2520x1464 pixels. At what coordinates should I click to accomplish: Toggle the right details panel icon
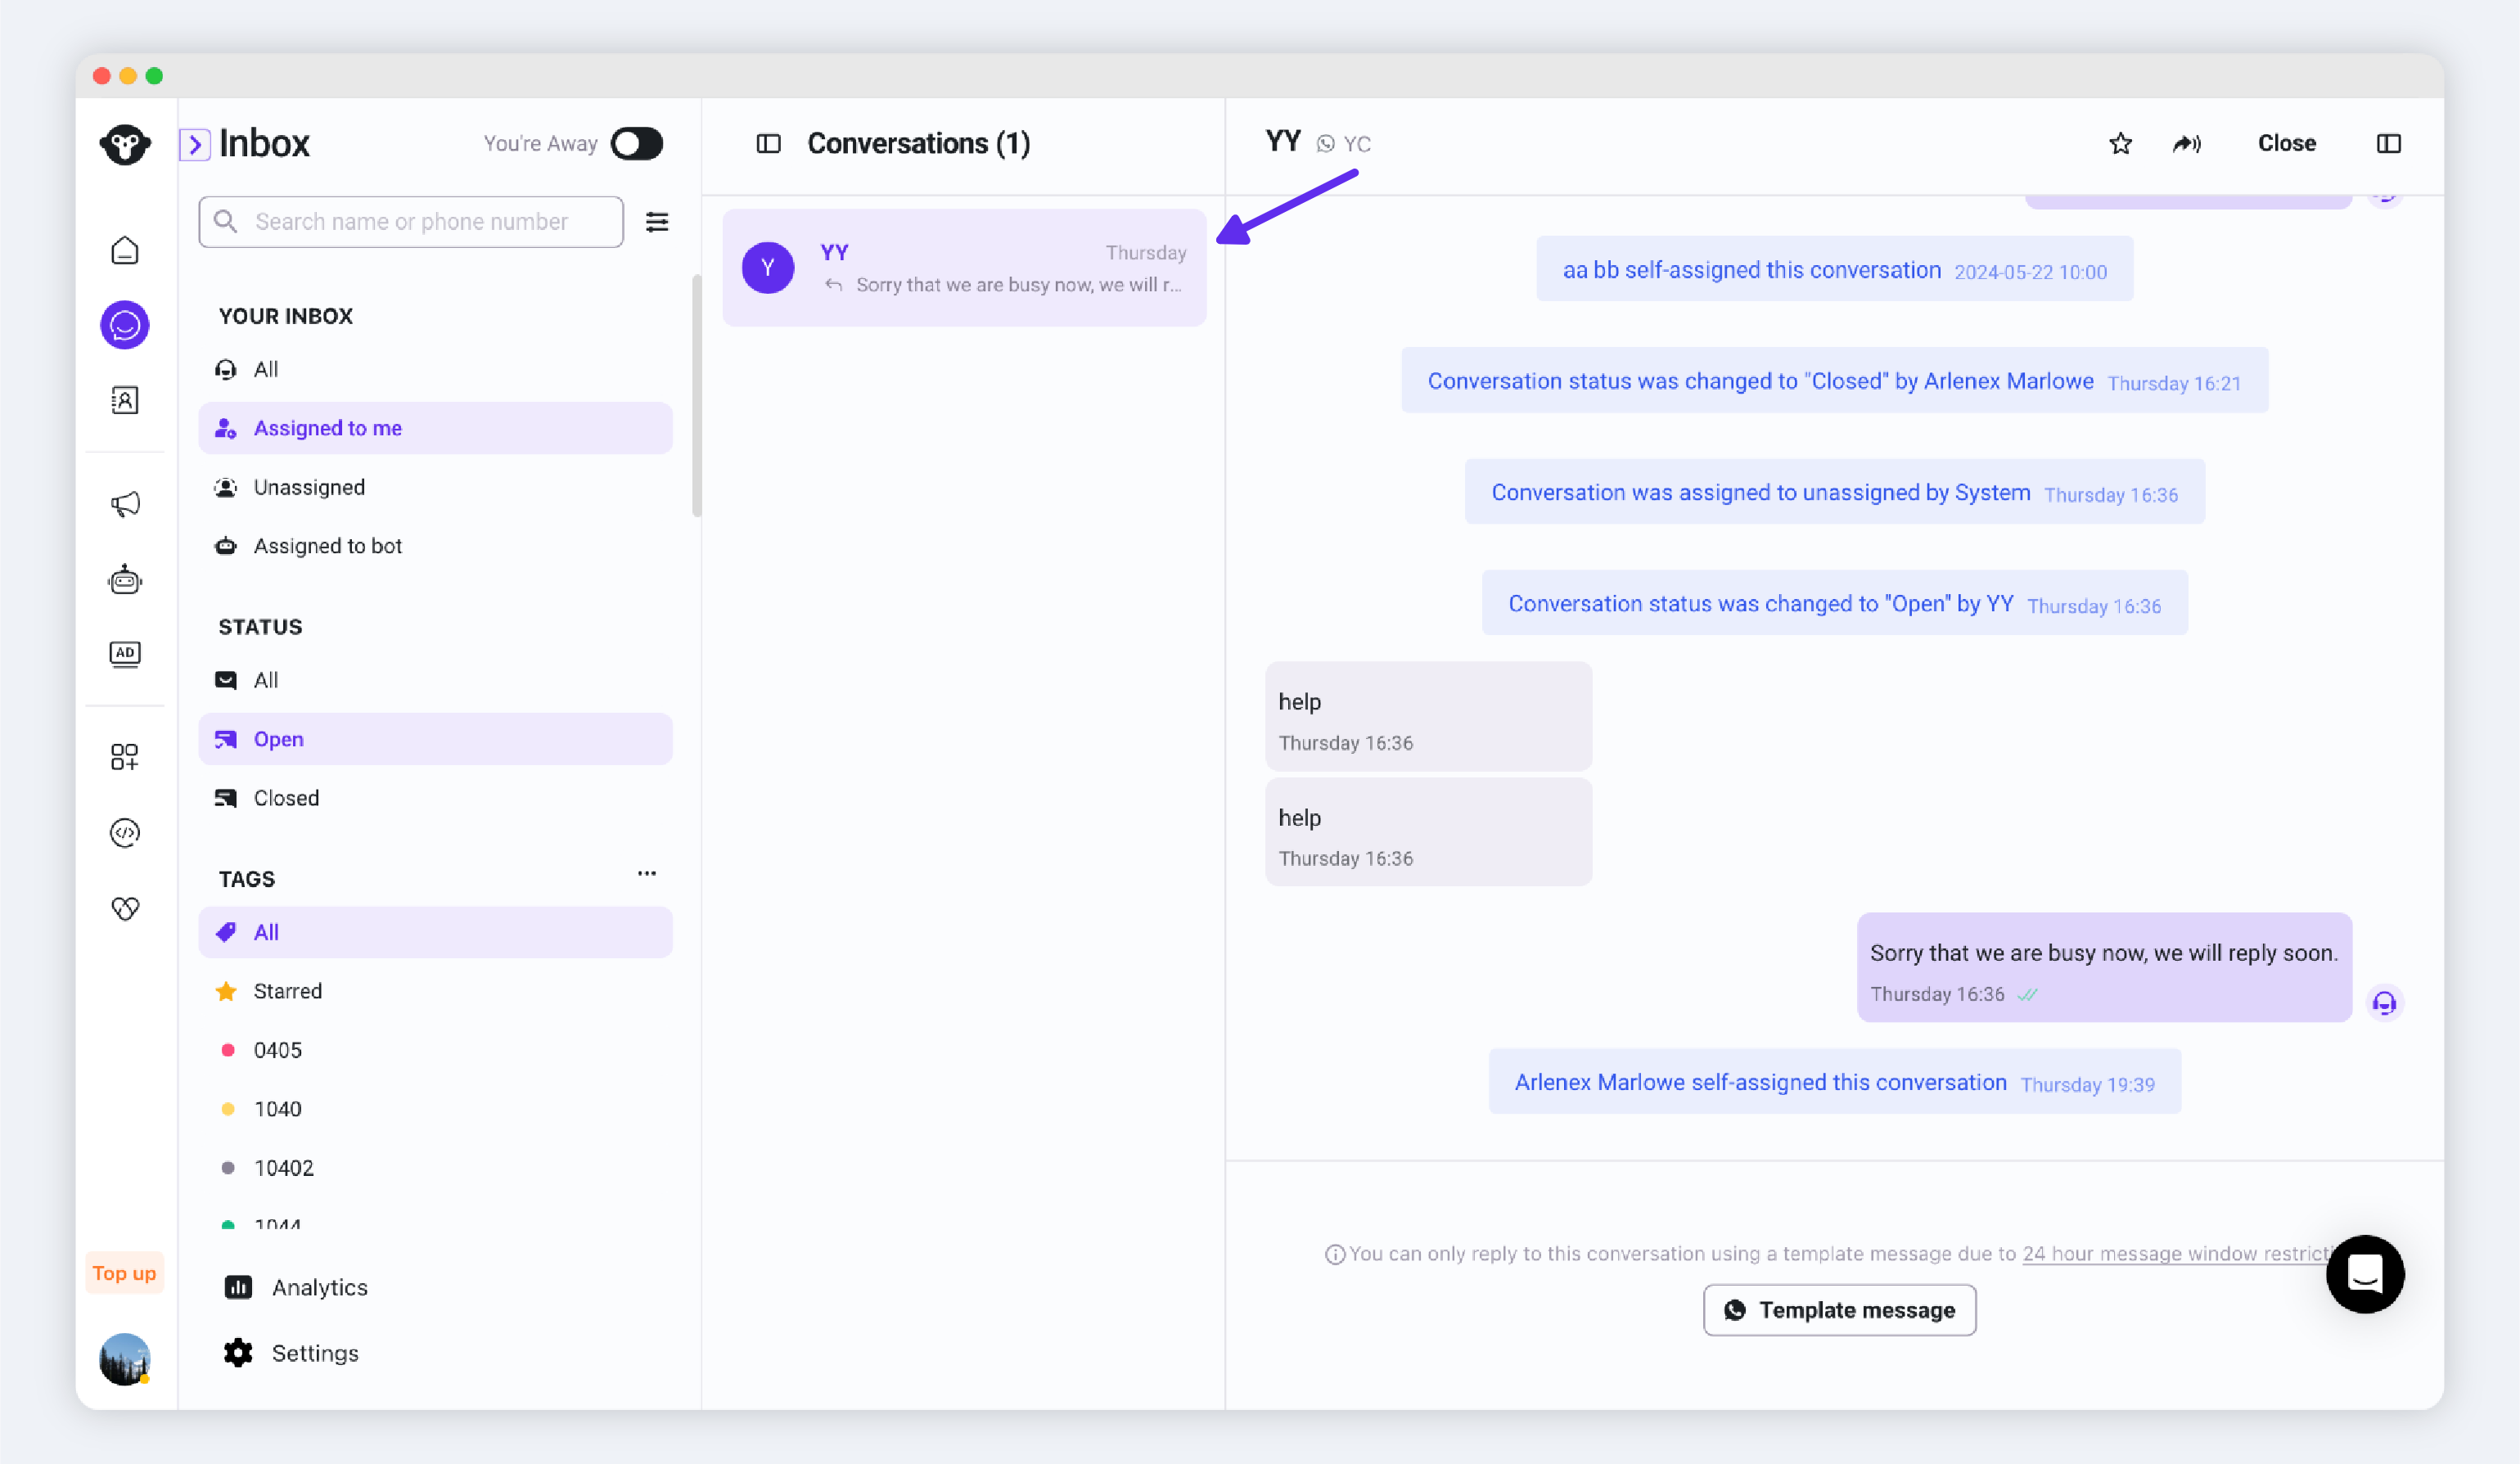2388,144
